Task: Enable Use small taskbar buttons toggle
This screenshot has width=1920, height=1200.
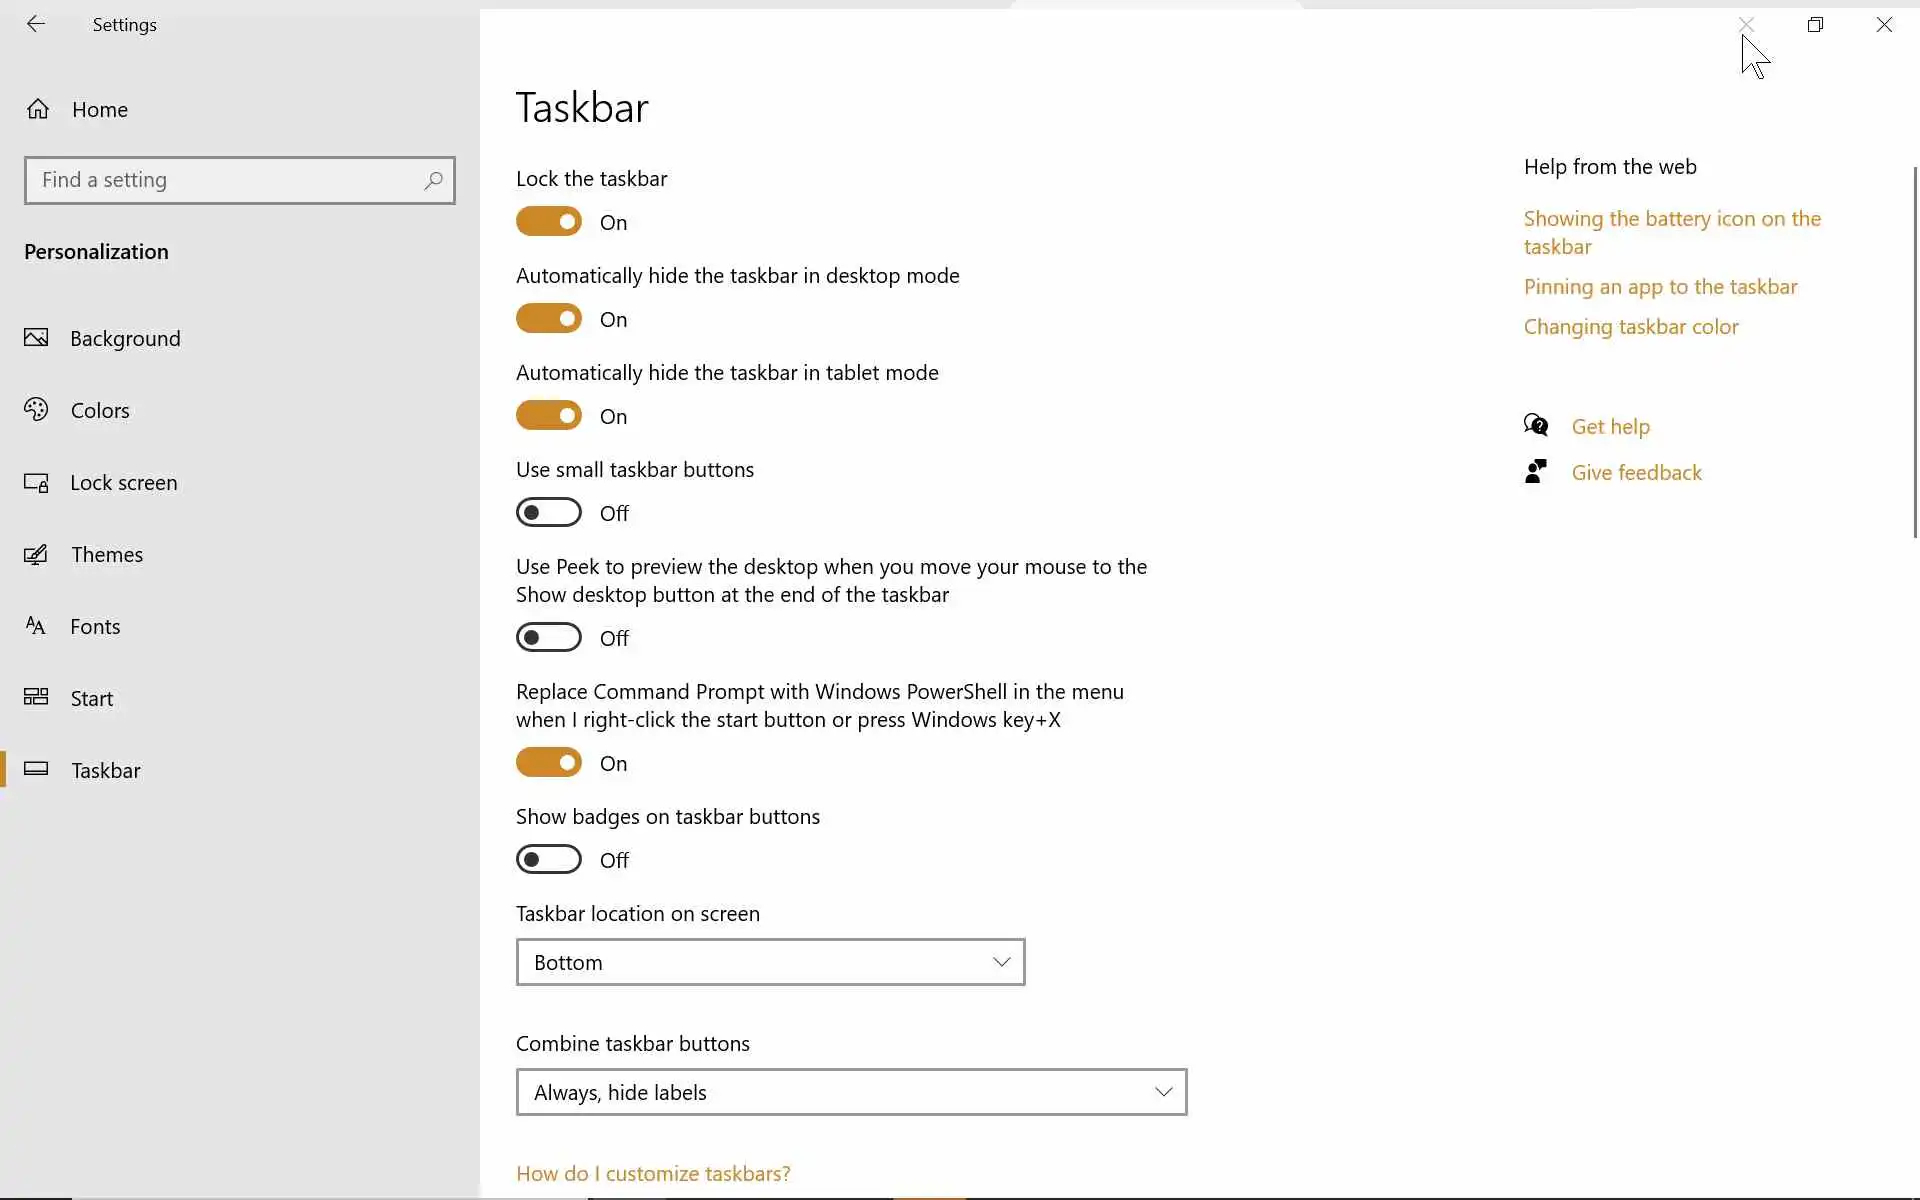Action: click(x=549, y=513)
